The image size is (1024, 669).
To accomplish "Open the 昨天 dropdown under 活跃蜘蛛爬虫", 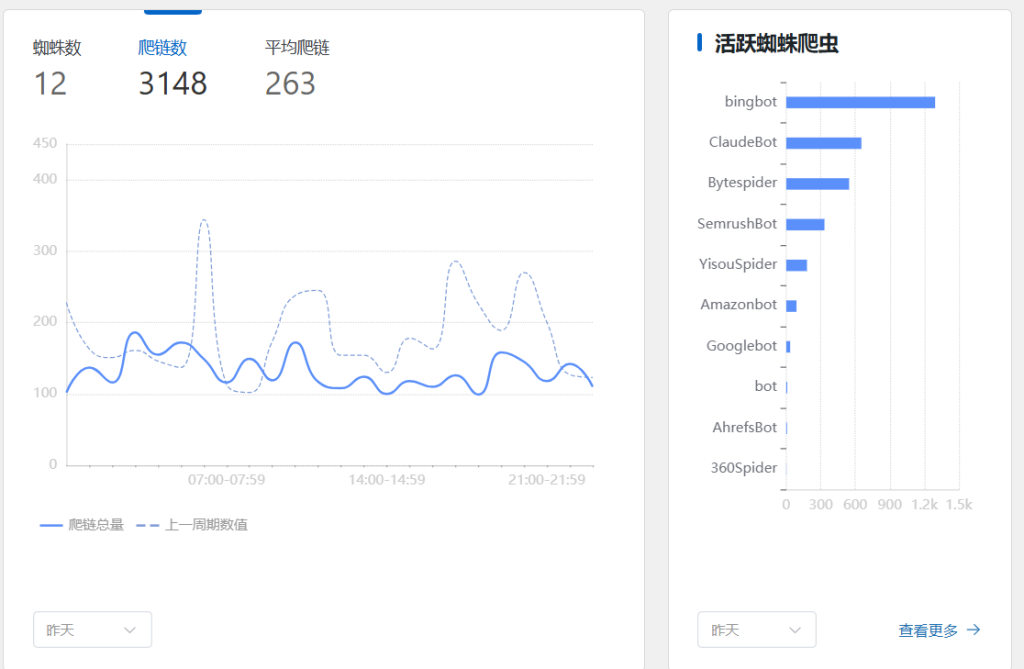I will point(756,630).
